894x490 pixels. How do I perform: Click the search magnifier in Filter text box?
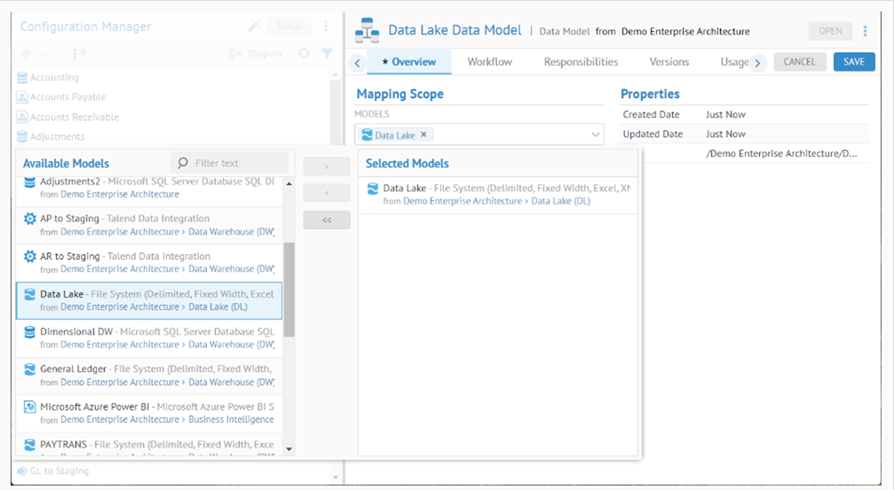point(182,163)
